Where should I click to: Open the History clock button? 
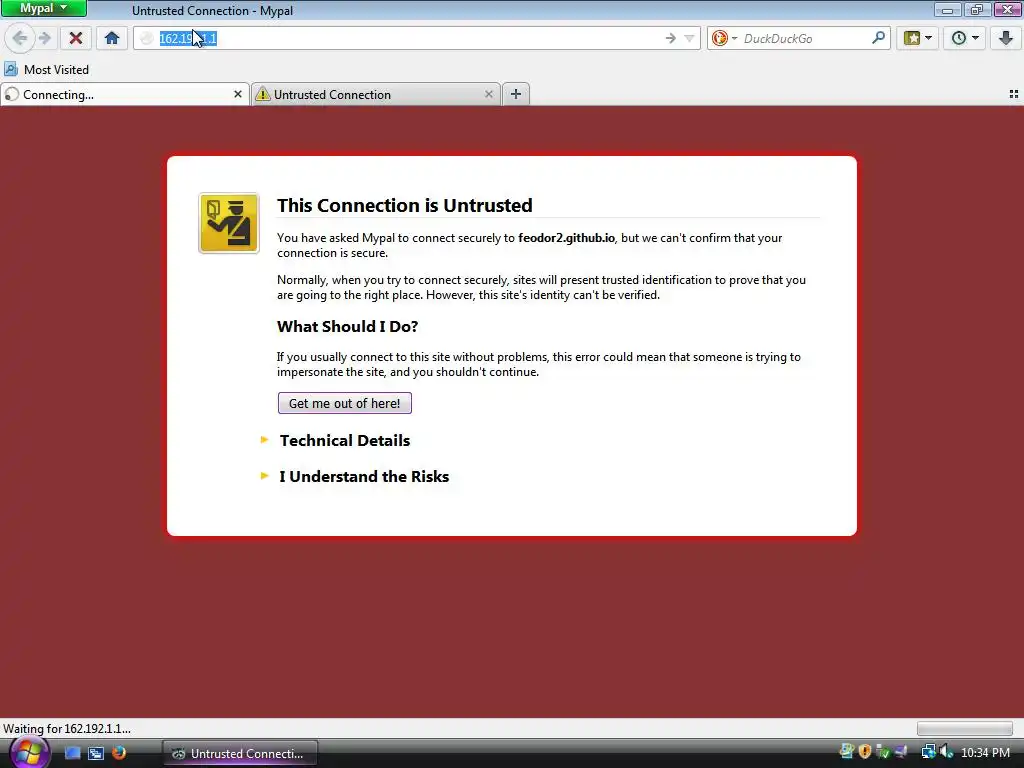tap(959, 39)
